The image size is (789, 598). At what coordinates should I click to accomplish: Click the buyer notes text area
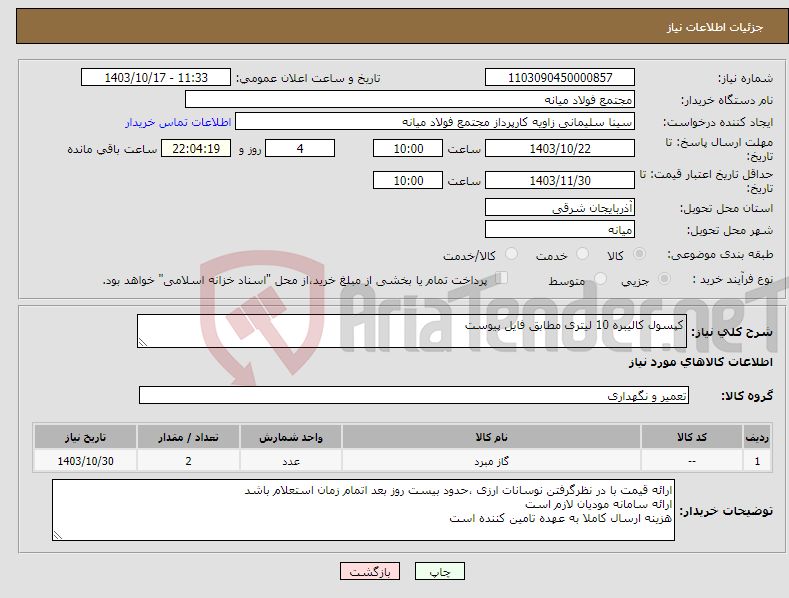363,510
